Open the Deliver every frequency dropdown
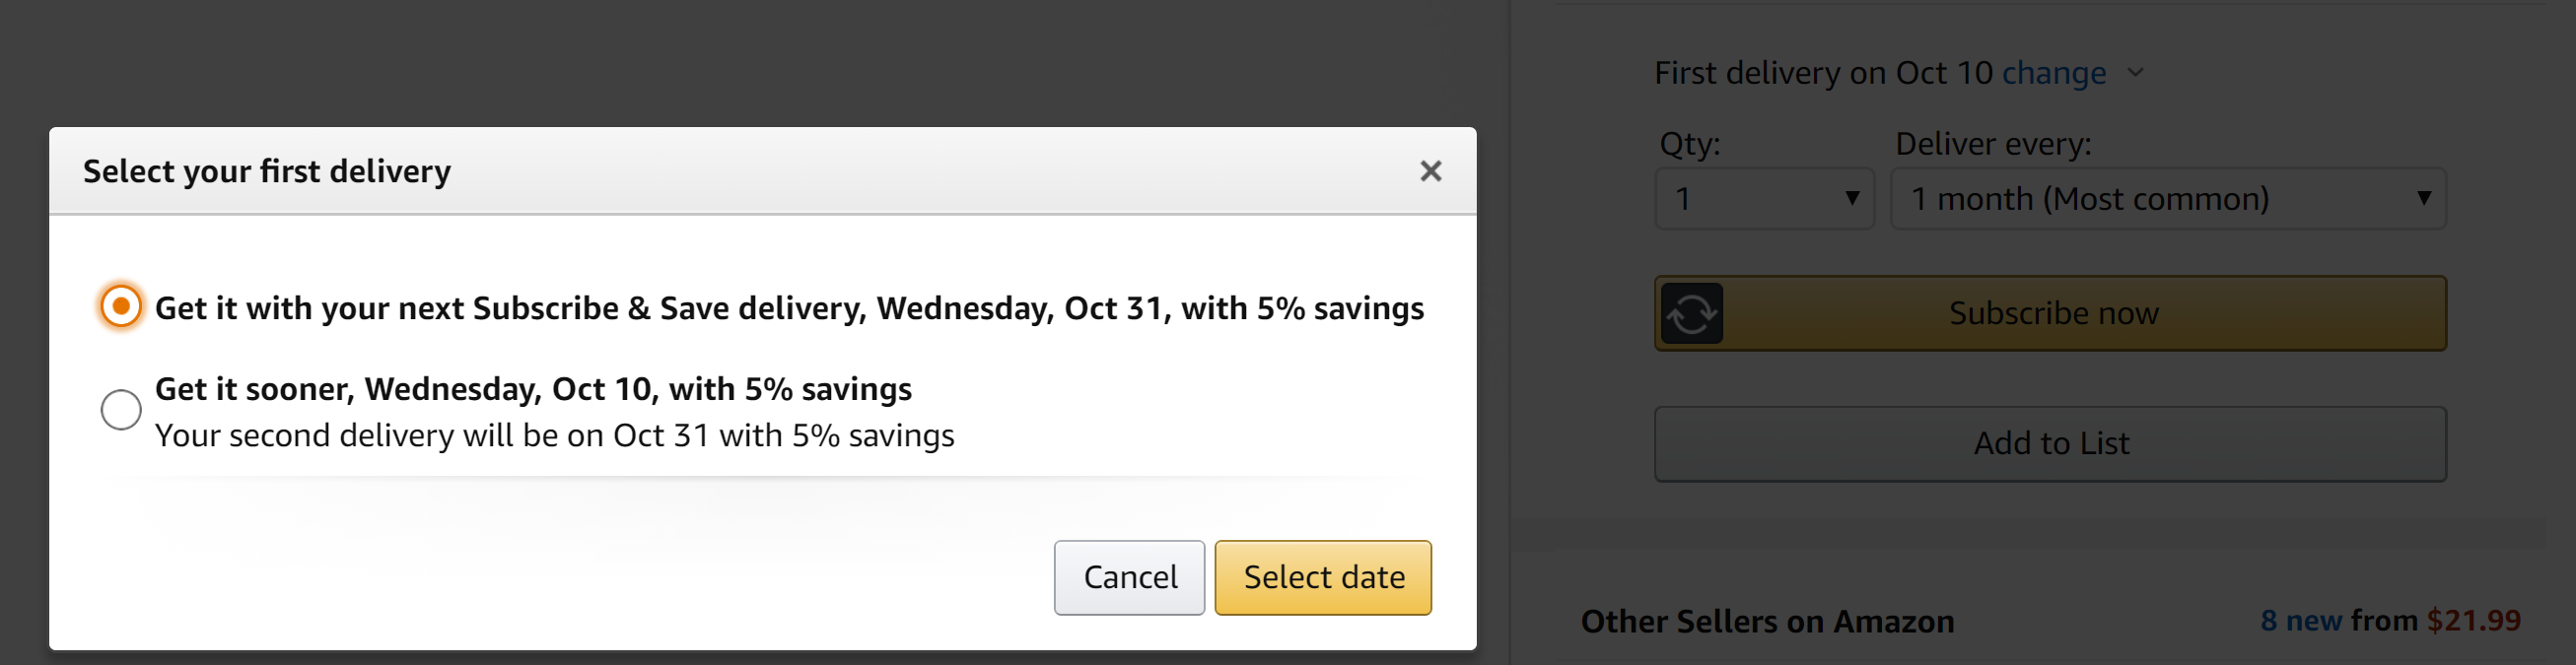Image resolution: width=2576 pixels, height=665 pixels. pos(2167,199)
